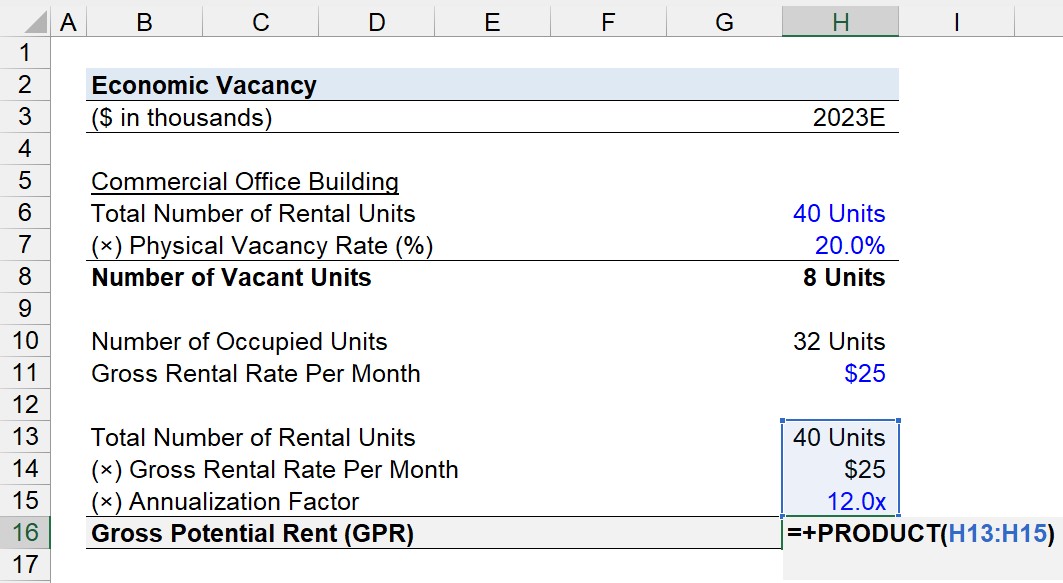Click the Gross Potential Rent (GPR) label
The height and width of the screenshot is (583, 1063).
click(x=252, y=534)
